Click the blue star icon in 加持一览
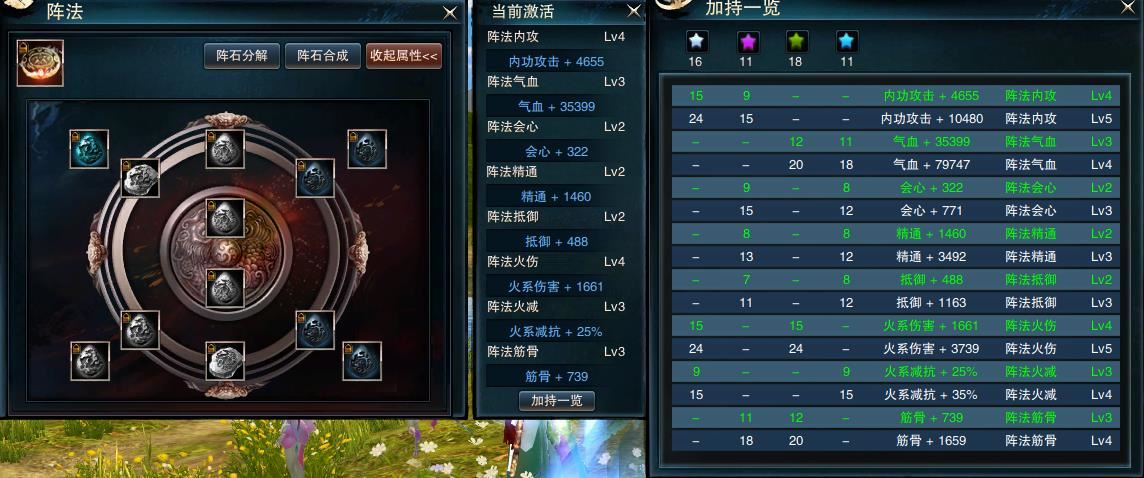Screen dimensions: 1144x478 [x=846, y=41]
